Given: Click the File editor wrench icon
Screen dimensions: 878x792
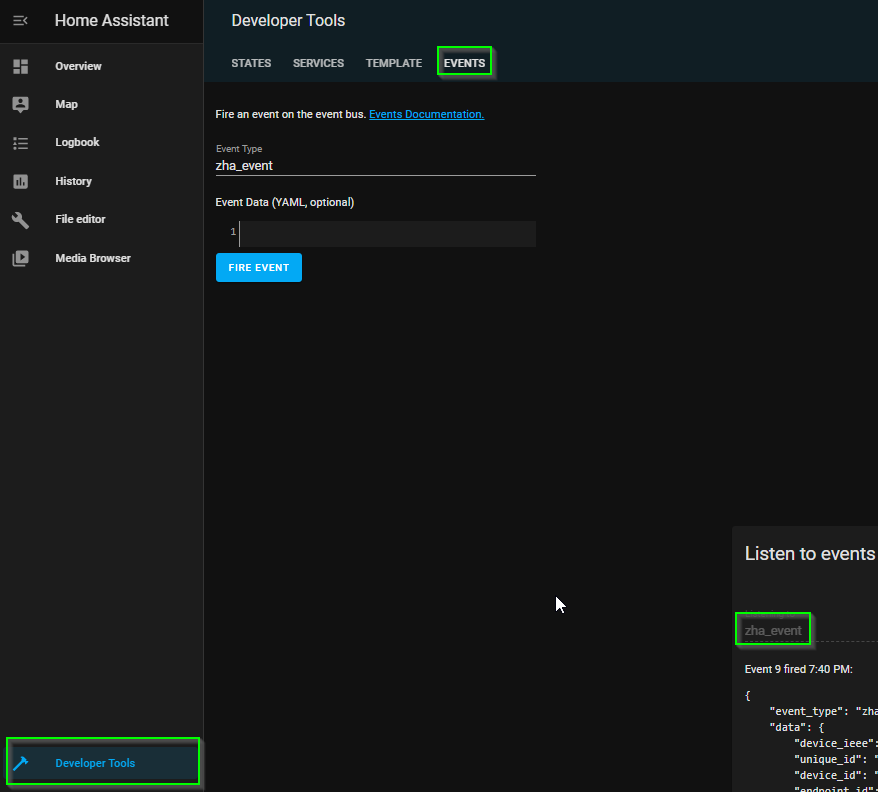Looking at the screenshot, I should [21, 220].
